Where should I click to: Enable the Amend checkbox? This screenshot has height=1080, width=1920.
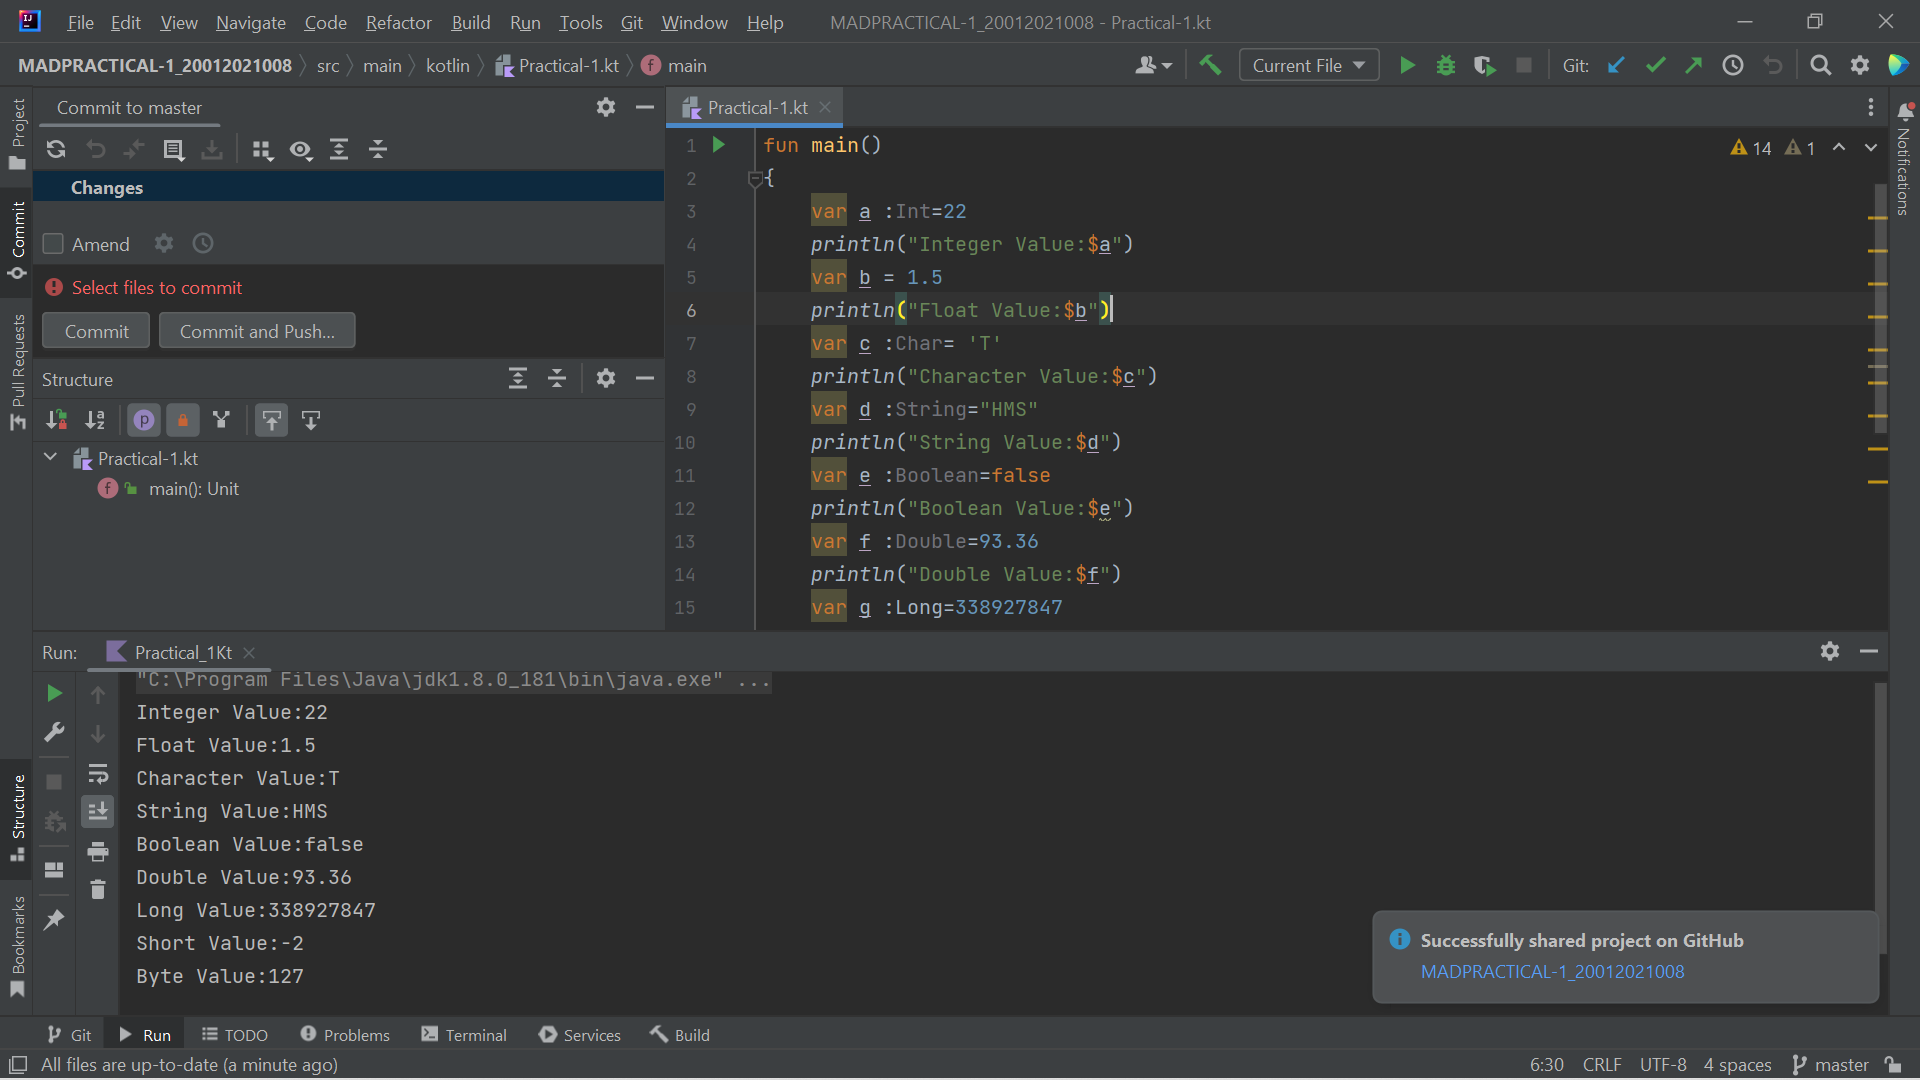coord(54,244)
